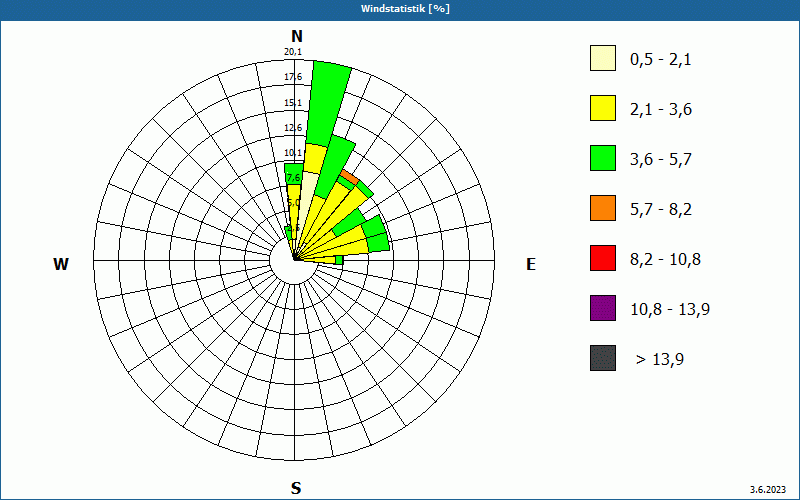Click the legend label 2,1 - 3,6
This screenshot has width=800, height=500.
coord(661,110)
